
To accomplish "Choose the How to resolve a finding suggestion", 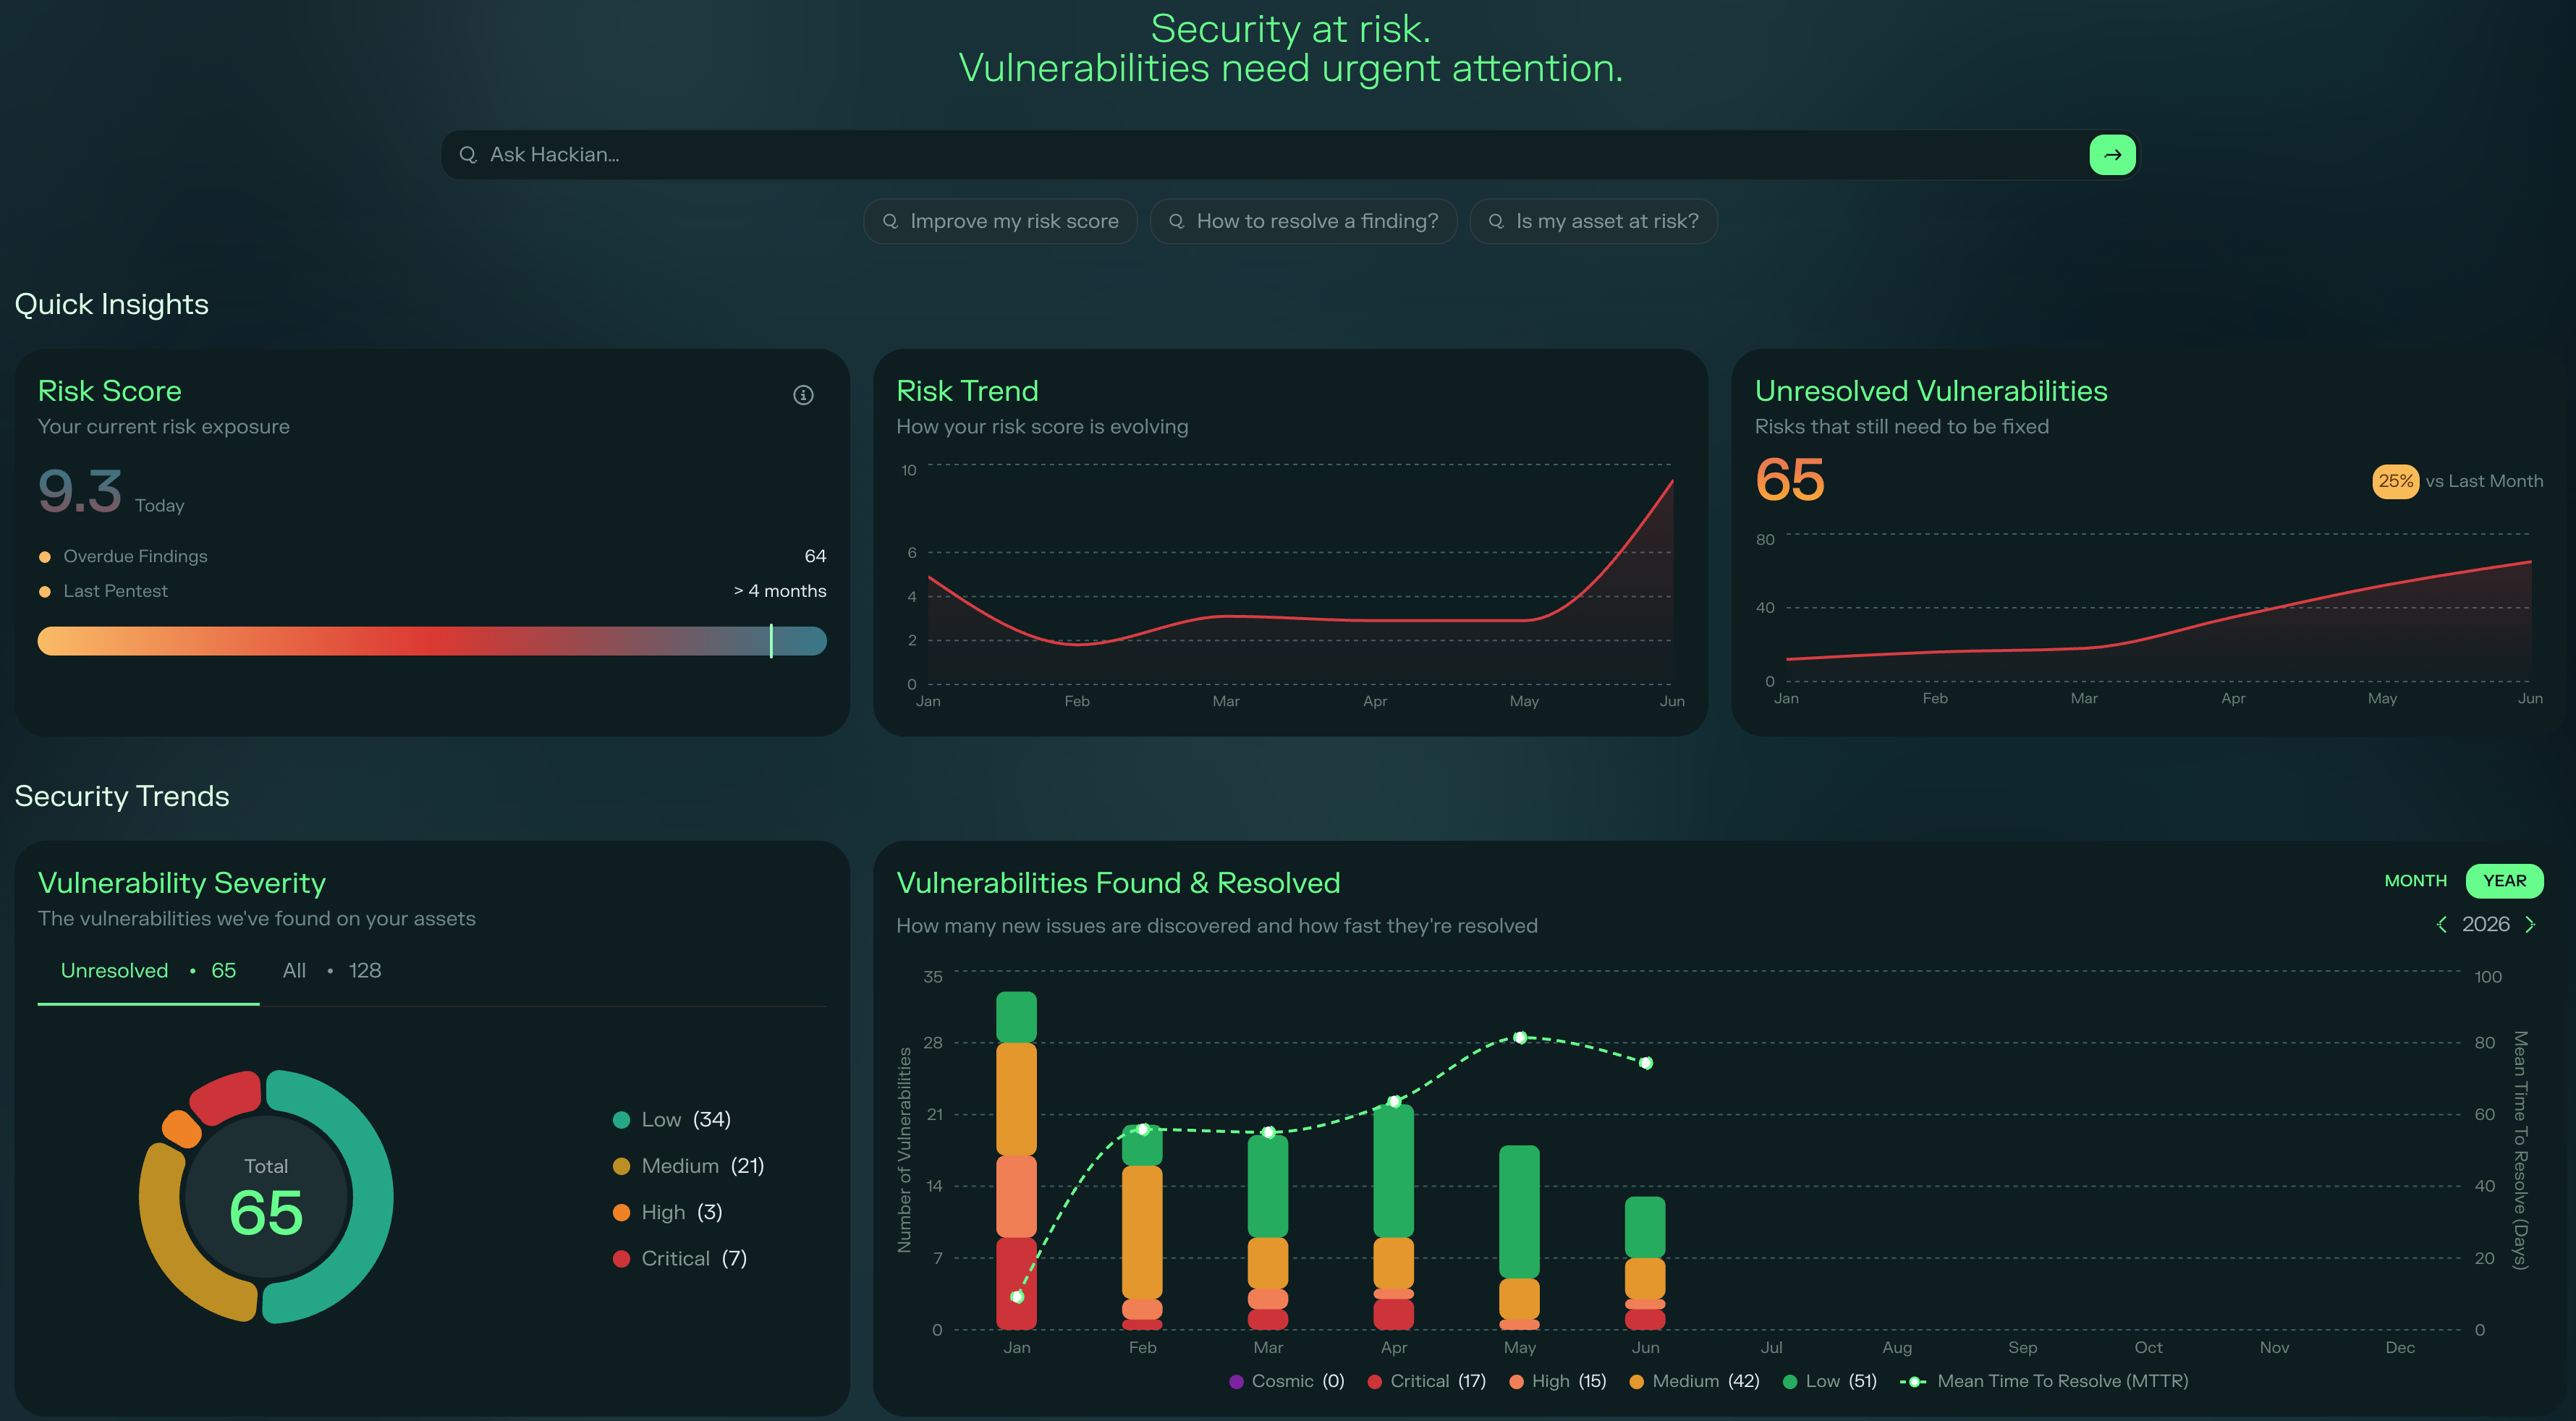I will [1303, 221].
